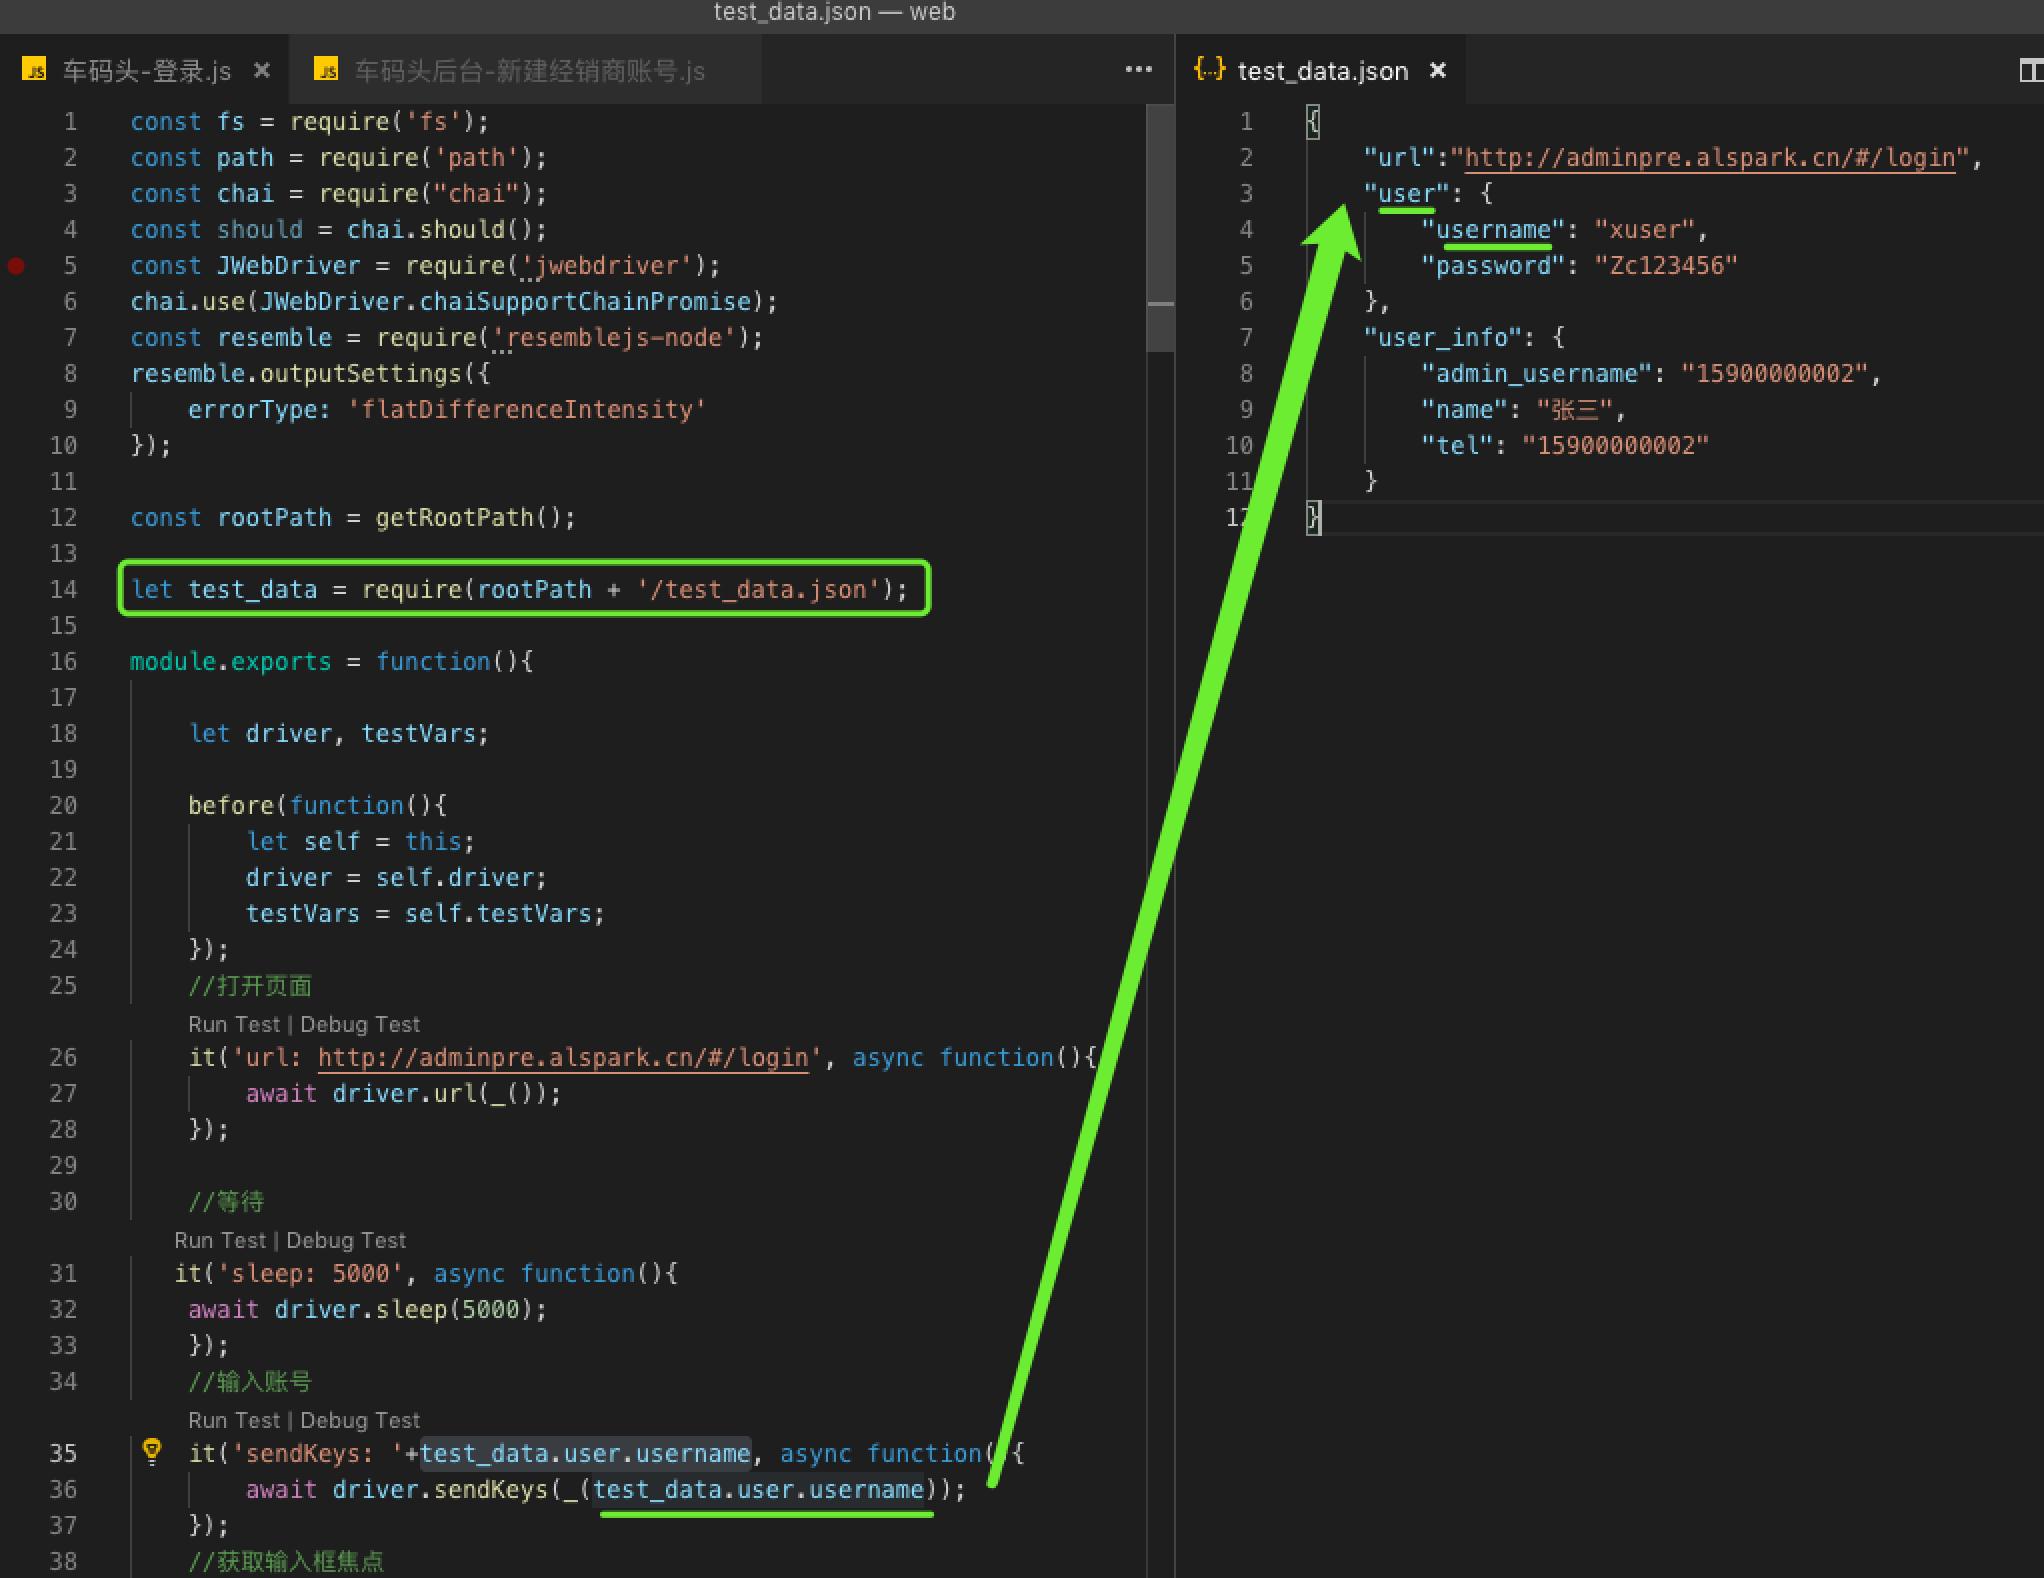The height and width of the screenshot is (1578, 2044).
Task: Click line number 3 in test_data.json
Action: (x=1246, y=193)
